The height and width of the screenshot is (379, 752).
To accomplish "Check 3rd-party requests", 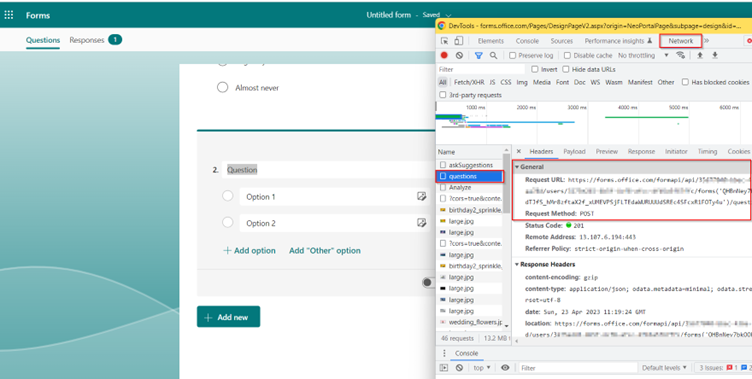I will (443, 95).
